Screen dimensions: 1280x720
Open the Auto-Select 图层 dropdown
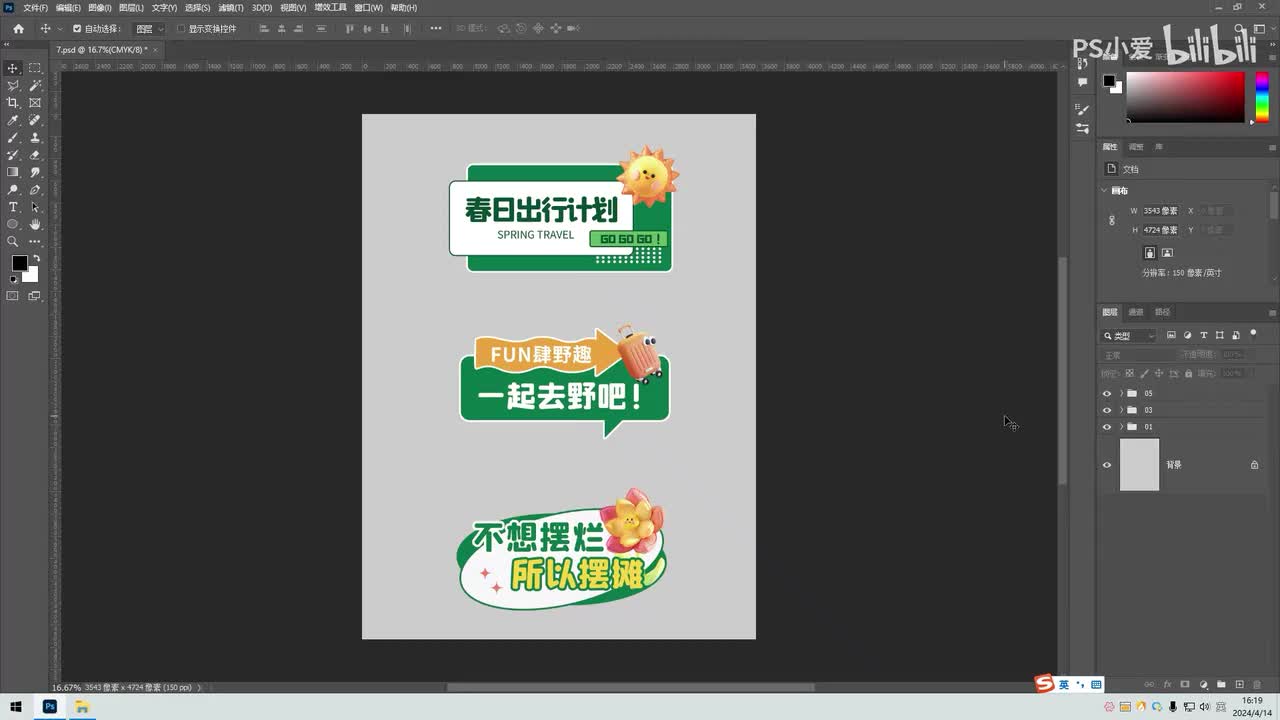tap(149, 29)
